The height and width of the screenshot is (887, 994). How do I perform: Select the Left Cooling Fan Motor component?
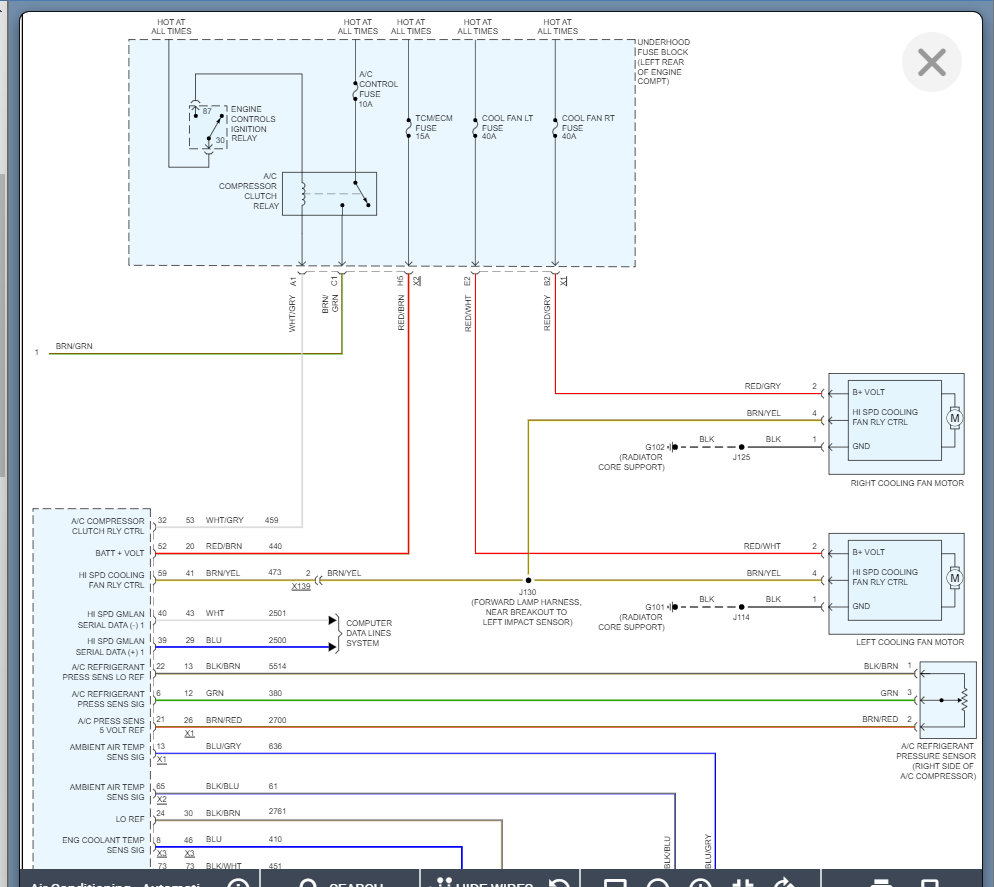(895, 578)
